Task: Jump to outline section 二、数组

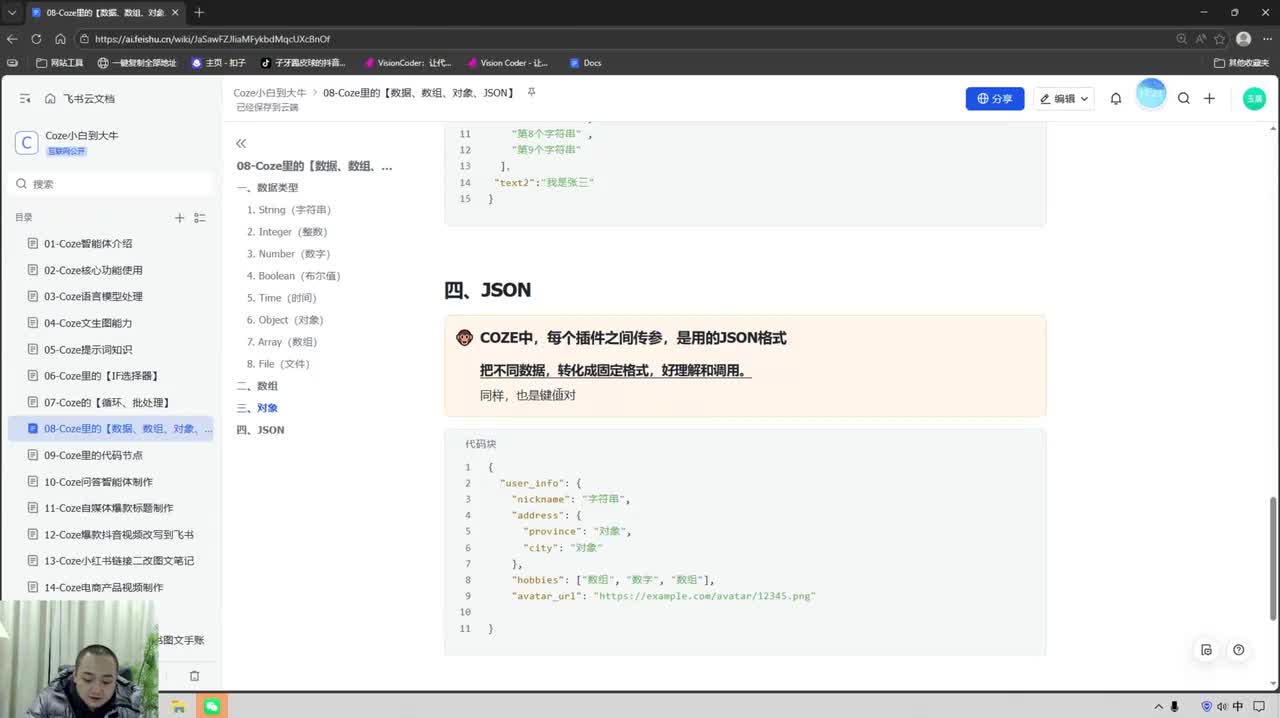Action: point(257,386)
